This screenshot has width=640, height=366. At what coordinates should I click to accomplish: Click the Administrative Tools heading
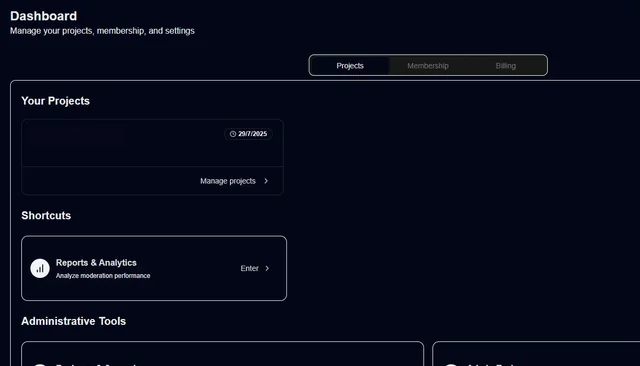click(73, 321)
